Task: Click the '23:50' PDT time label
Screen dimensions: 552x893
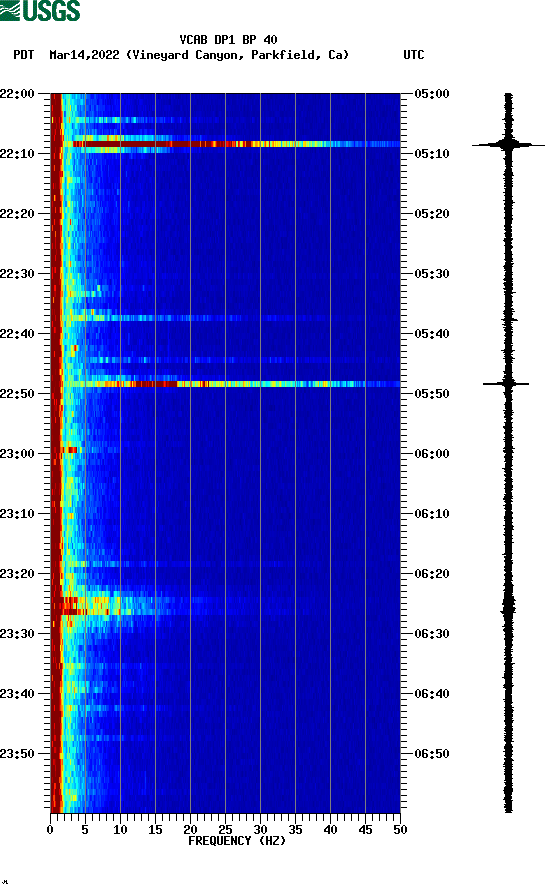Action: coord(18,753)
